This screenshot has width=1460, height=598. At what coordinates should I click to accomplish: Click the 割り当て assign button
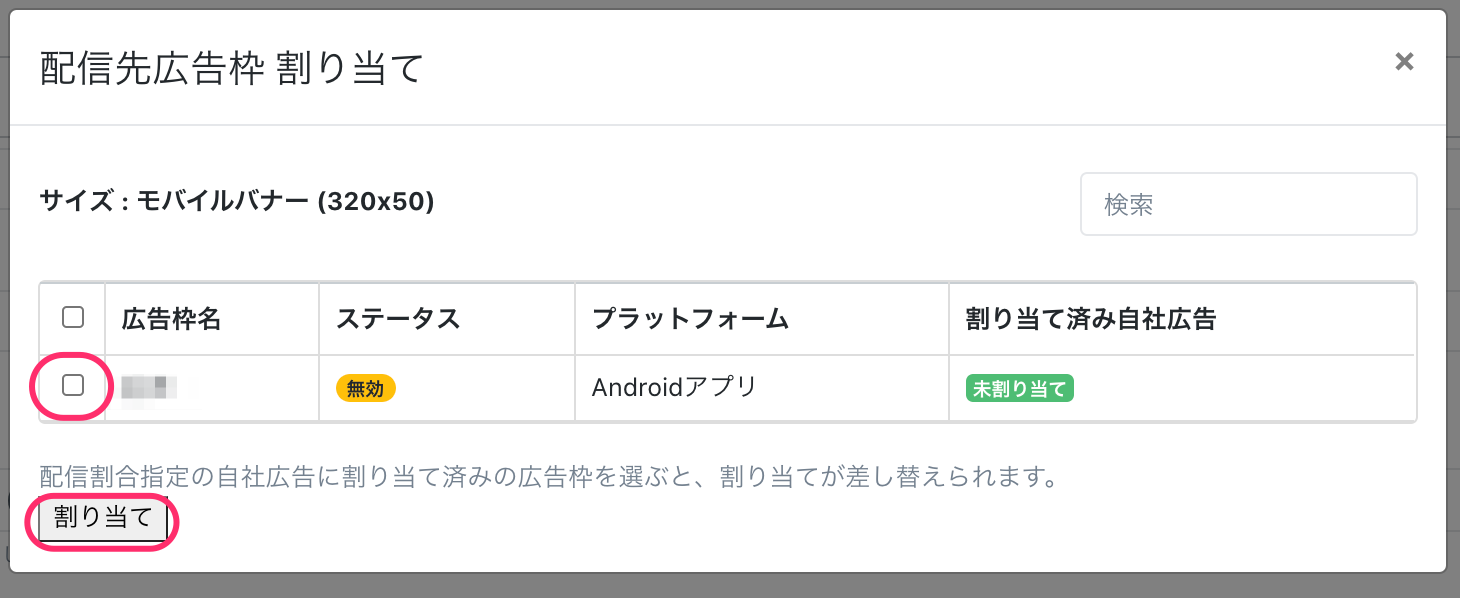coord(100,519)
